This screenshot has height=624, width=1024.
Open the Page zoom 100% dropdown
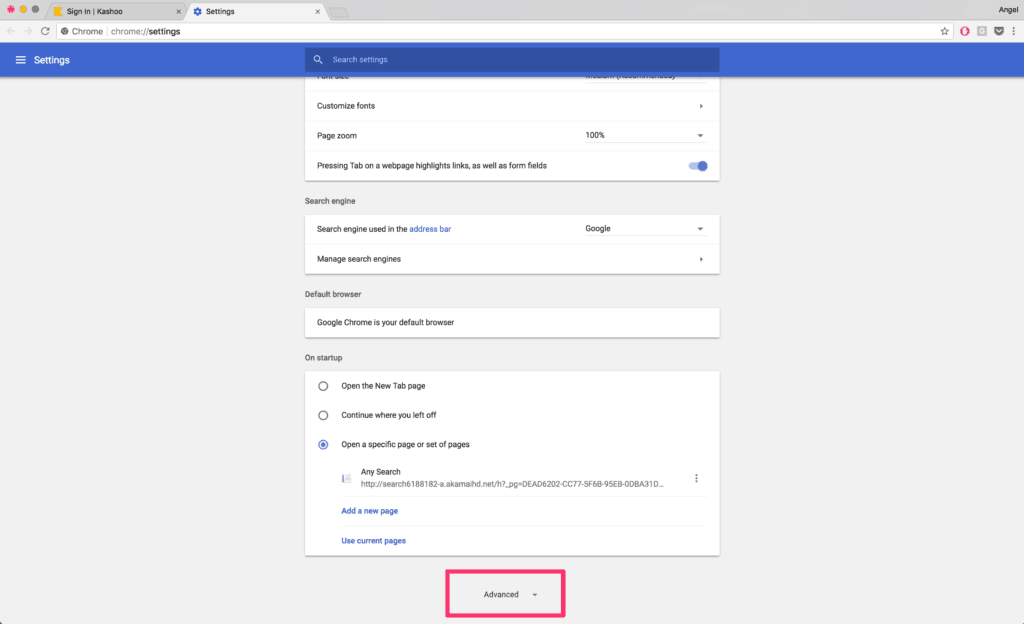click(x=645, y=136)
